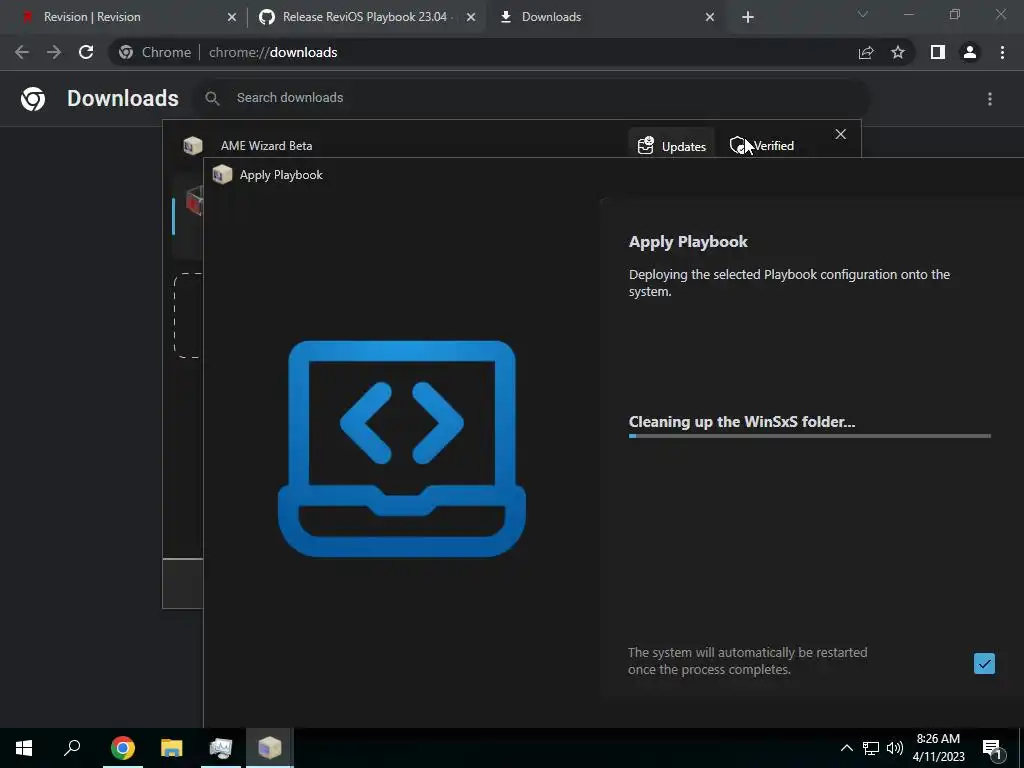Open the Windows notification center
The width and height of the screenshot is (1024, 768).
click(x=993, y=748)
